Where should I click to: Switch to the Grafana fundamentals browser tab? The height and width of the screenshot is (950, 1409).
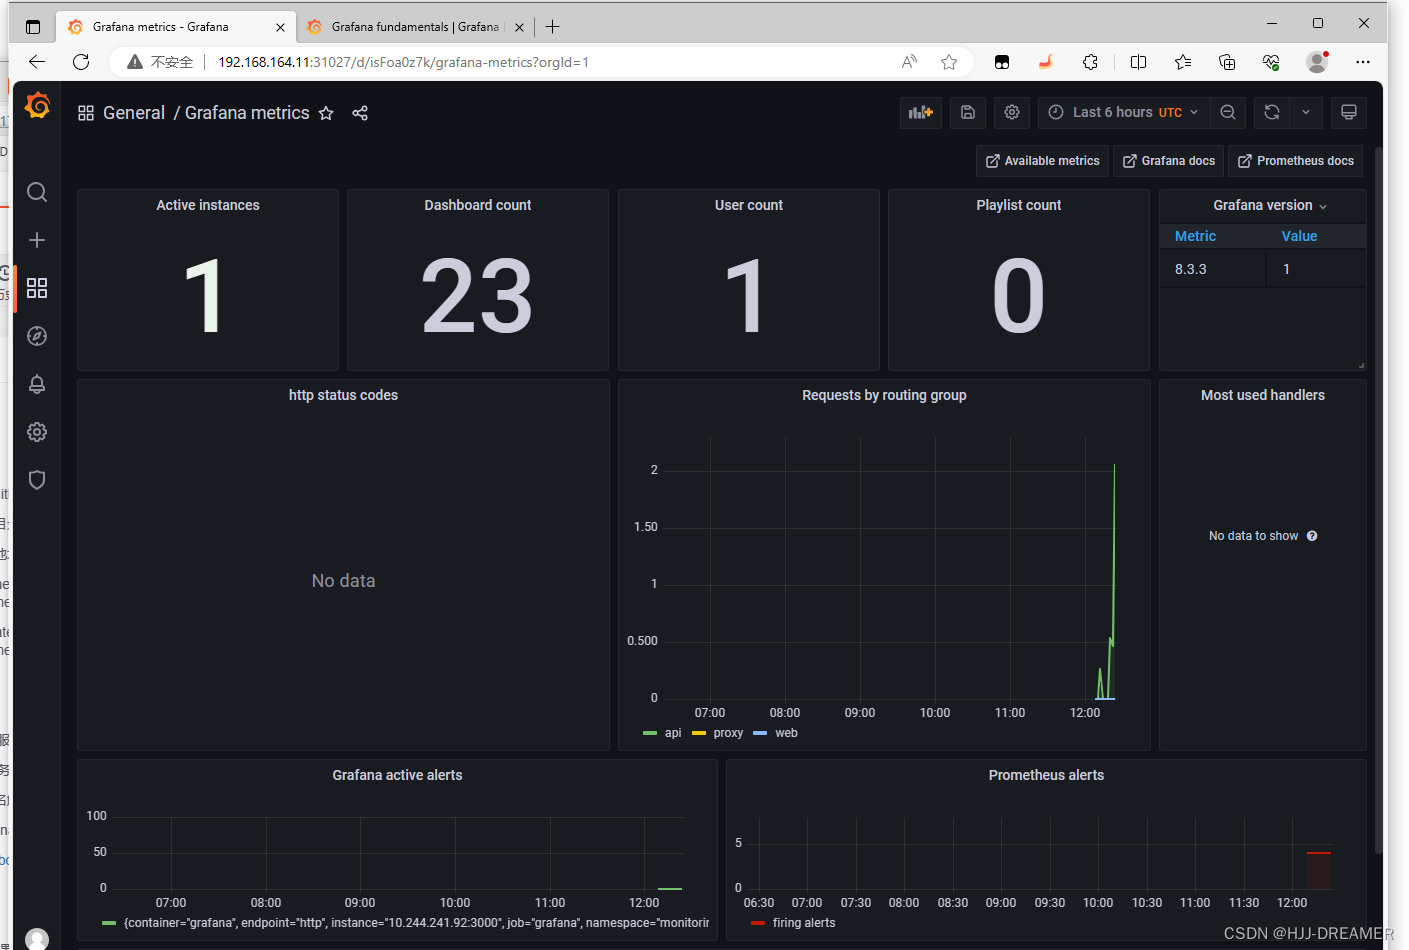pyautogui.click(x=414, y=27)
